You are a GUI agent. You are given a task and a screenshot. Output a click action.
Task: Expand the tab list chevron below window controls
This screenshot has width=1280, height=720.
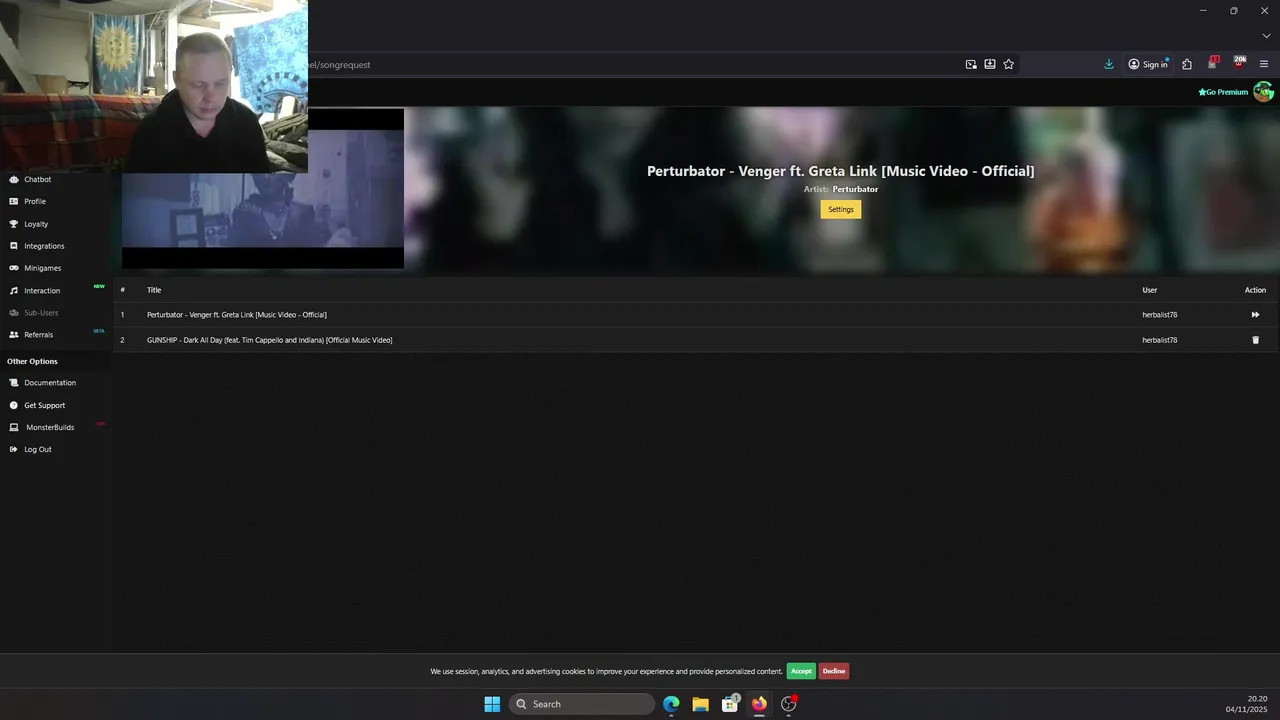tap(1266, 36)
